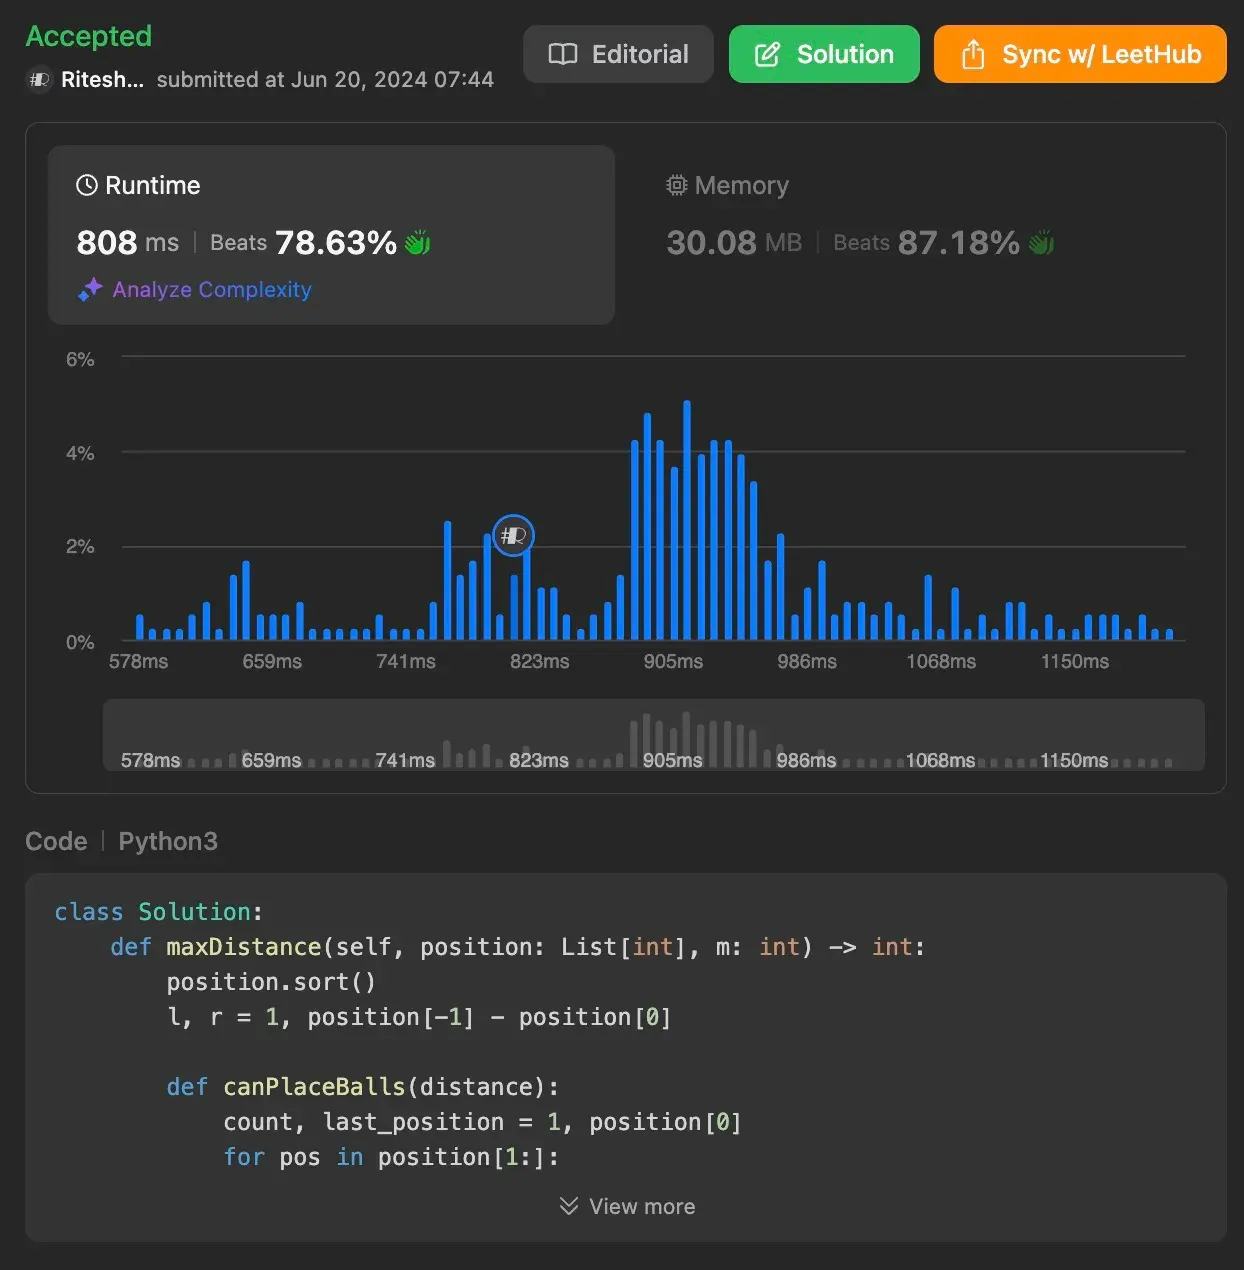This screenshot has width=1244, height=1270.
Task: Click the Editorial book icon
Action: 563,54
